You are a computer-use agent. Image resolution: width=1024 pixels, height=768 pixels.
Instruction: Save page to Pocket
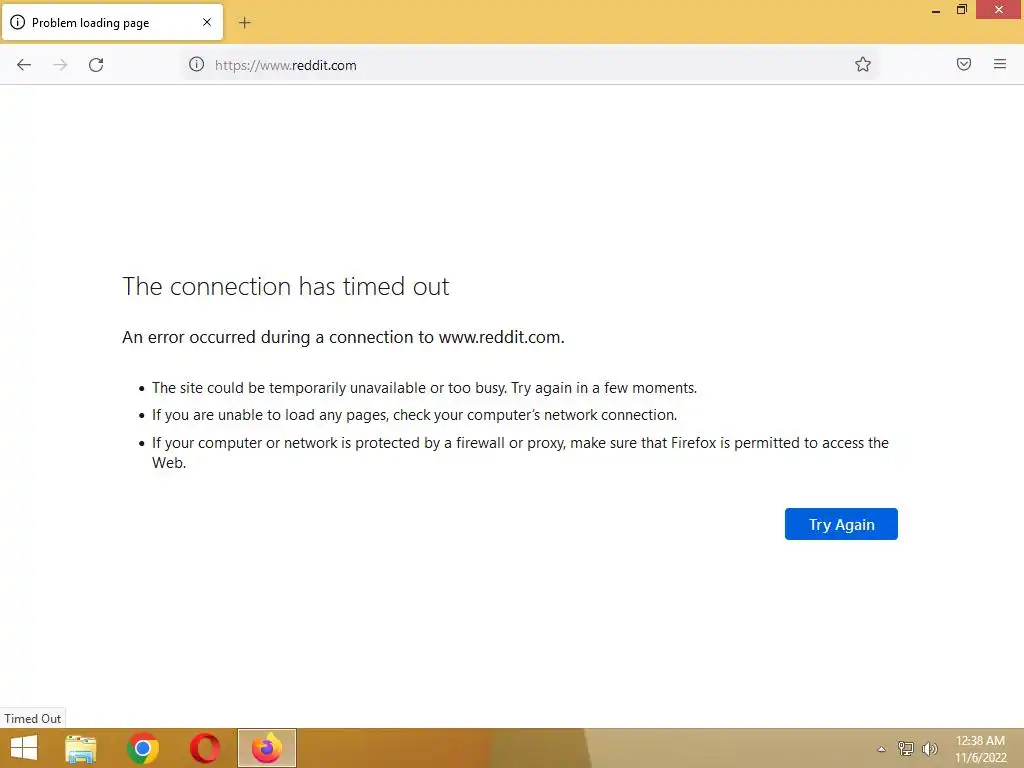(964, 64)
